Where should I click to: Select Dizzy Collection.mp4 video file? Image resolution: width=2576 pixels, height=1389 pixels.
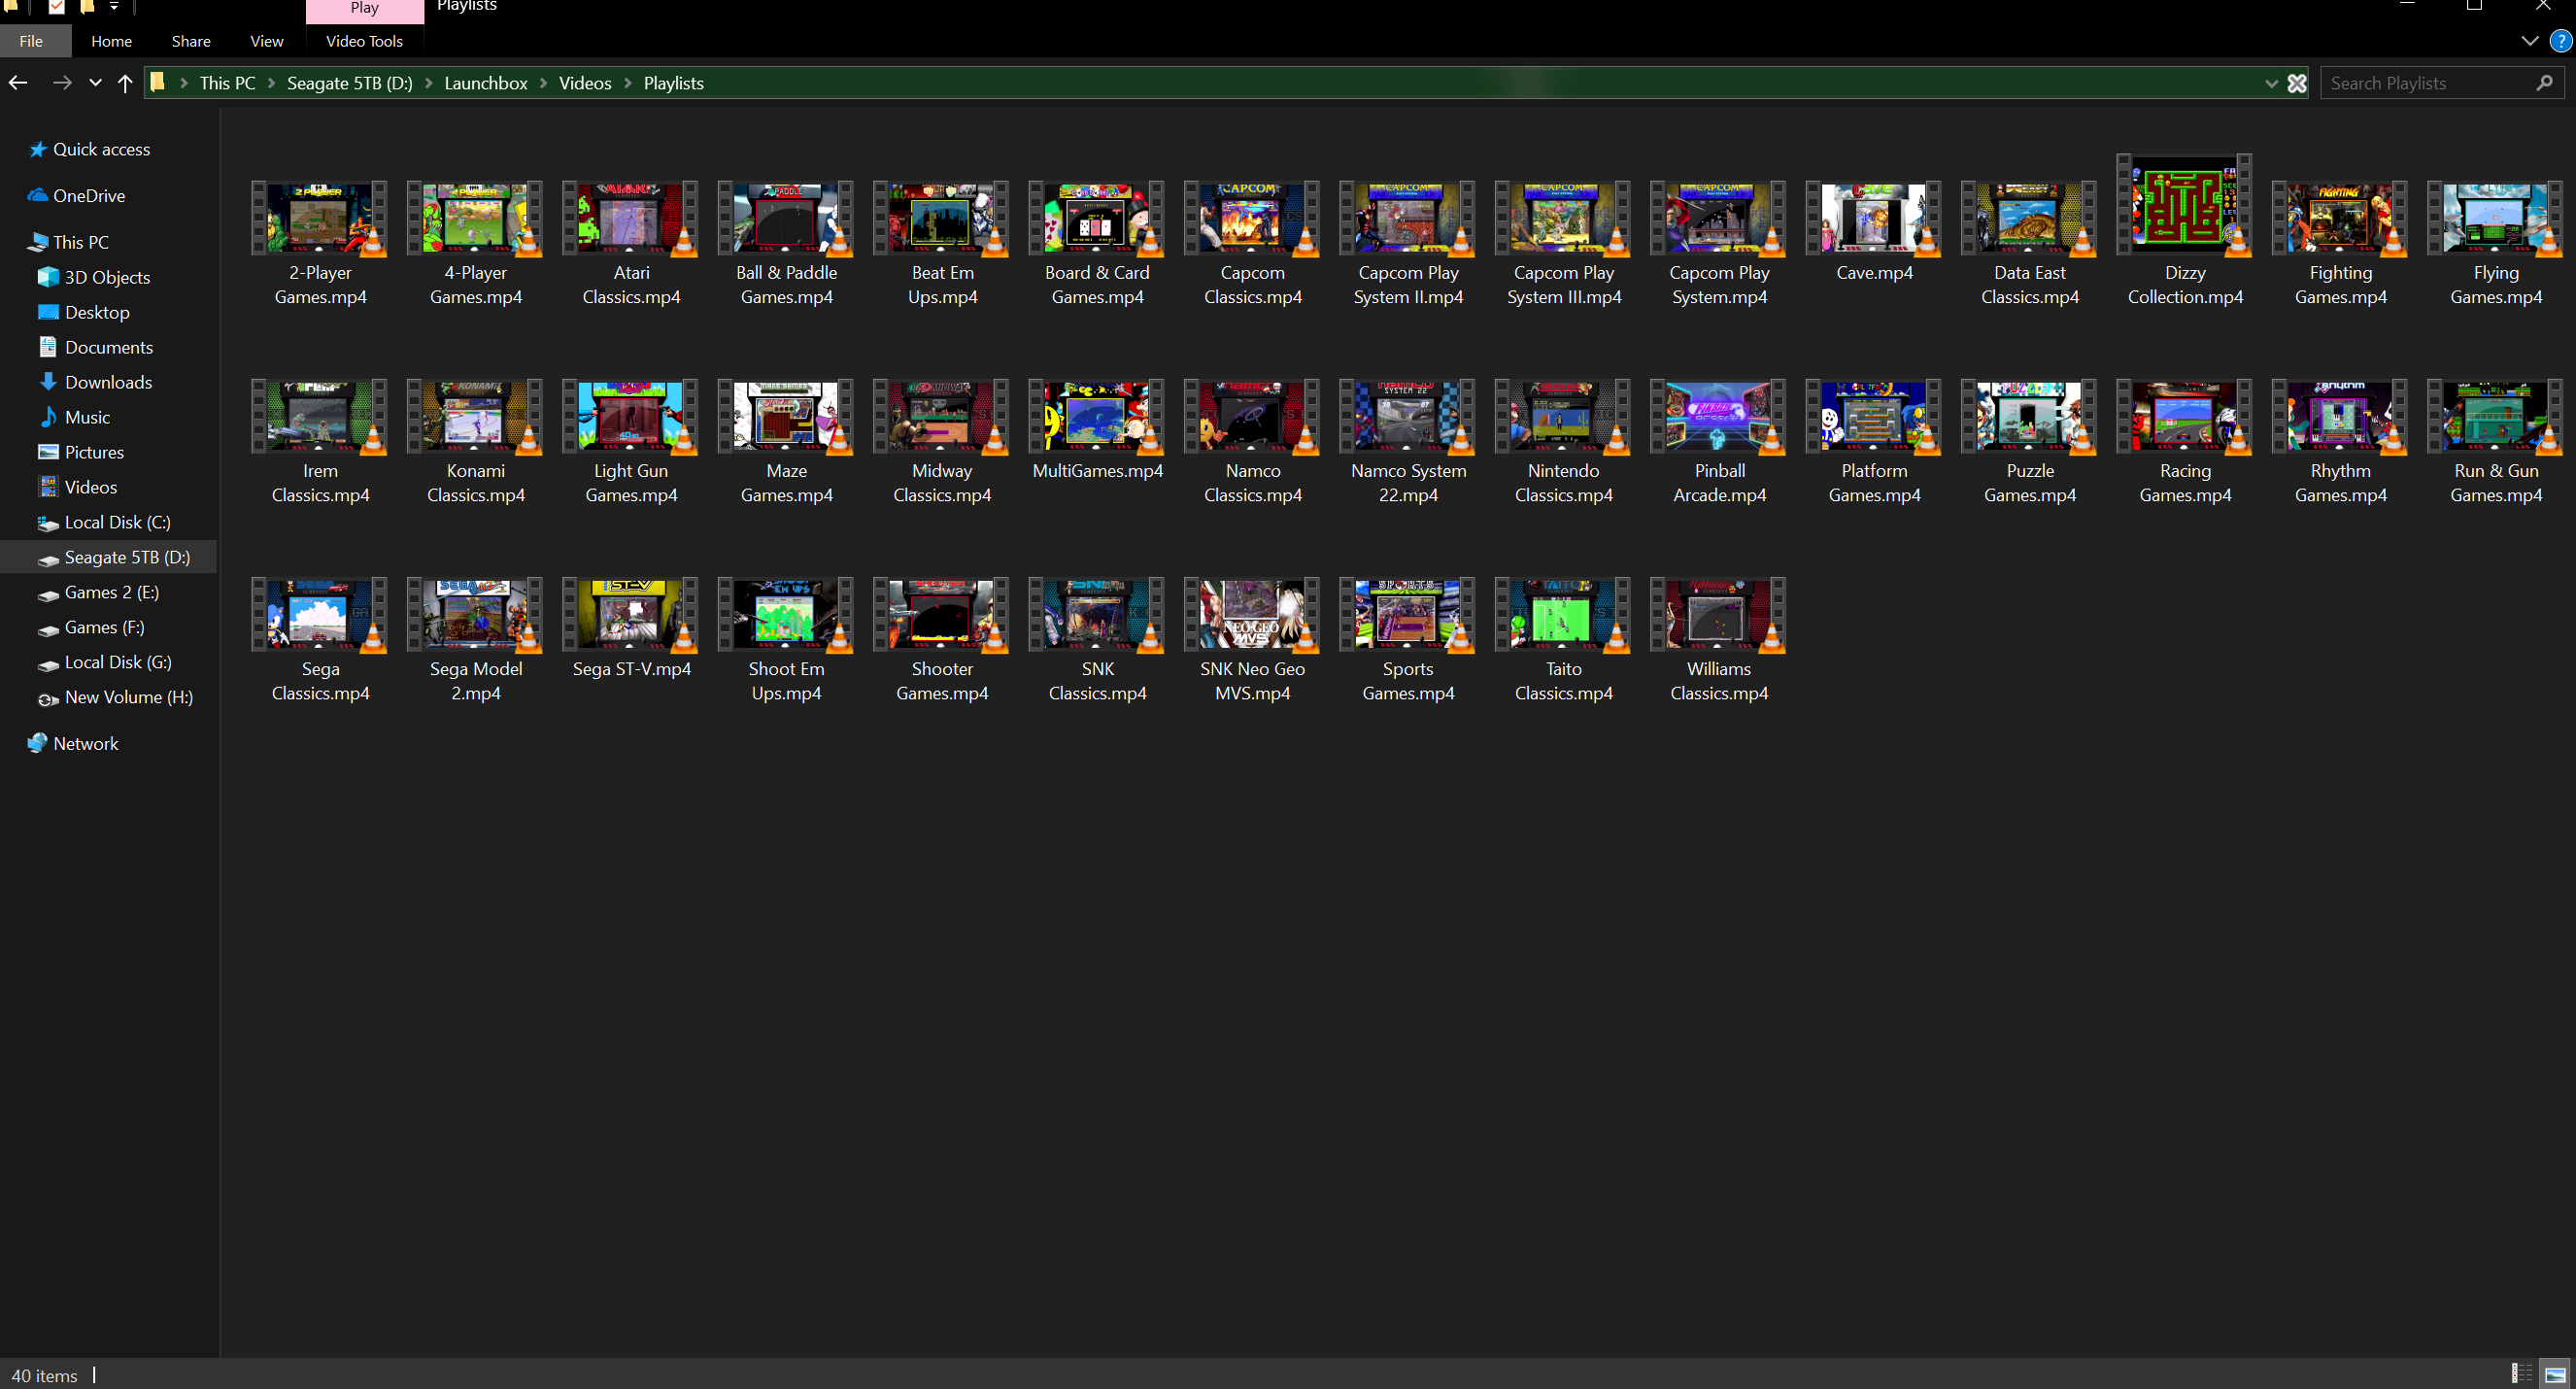(x=2184, y=231)
